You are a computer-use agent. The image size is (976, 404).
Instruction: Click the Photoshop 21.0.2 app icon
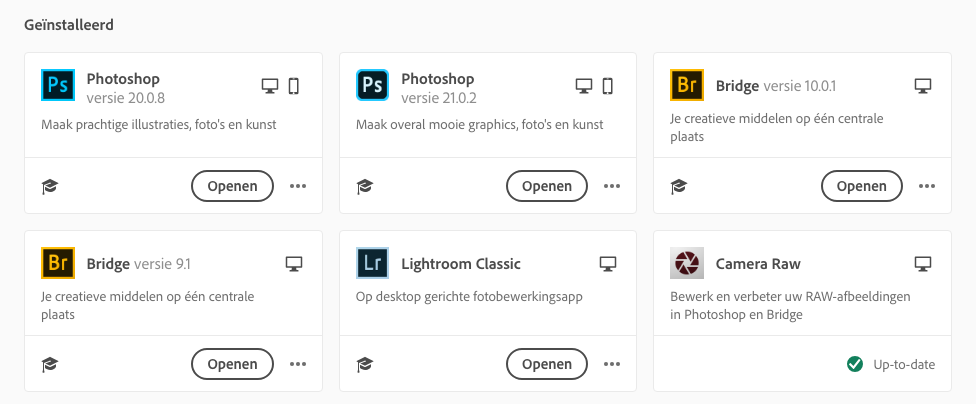pos(372,87)
